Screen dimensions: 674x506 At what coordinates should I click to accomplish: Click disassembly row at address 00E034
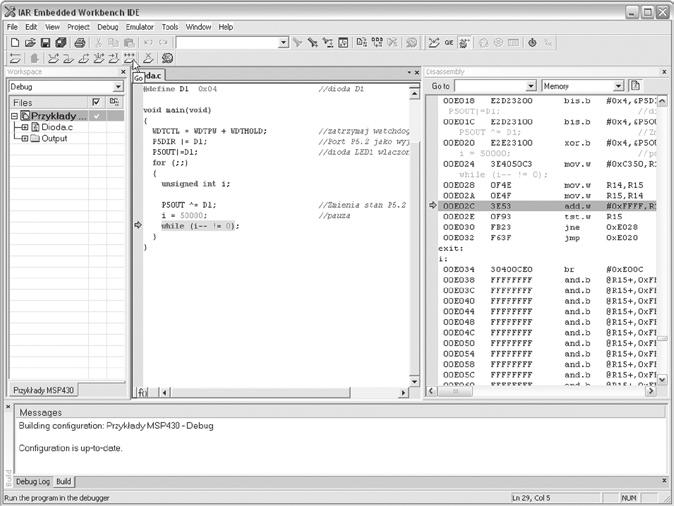(547, 270)
